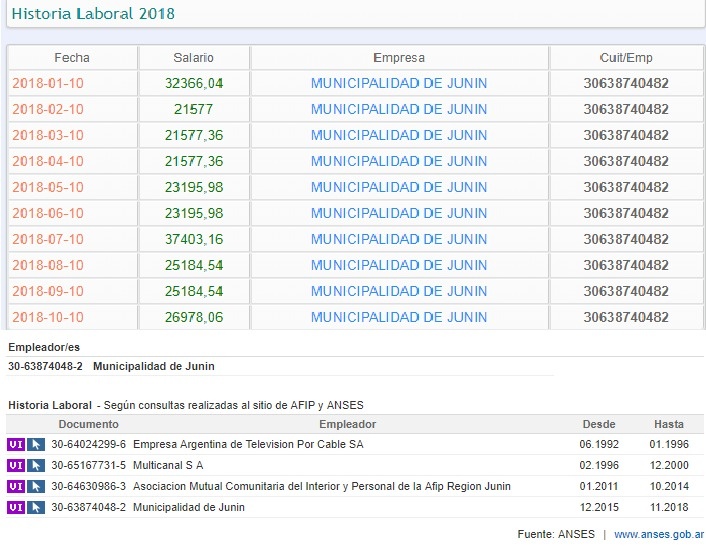Open MUNICIPALIDAD DE JUNIN link for 2018-10-10
Image resolution: width=706 pixels, height=550 pixels.
click(x=399, y=317)
